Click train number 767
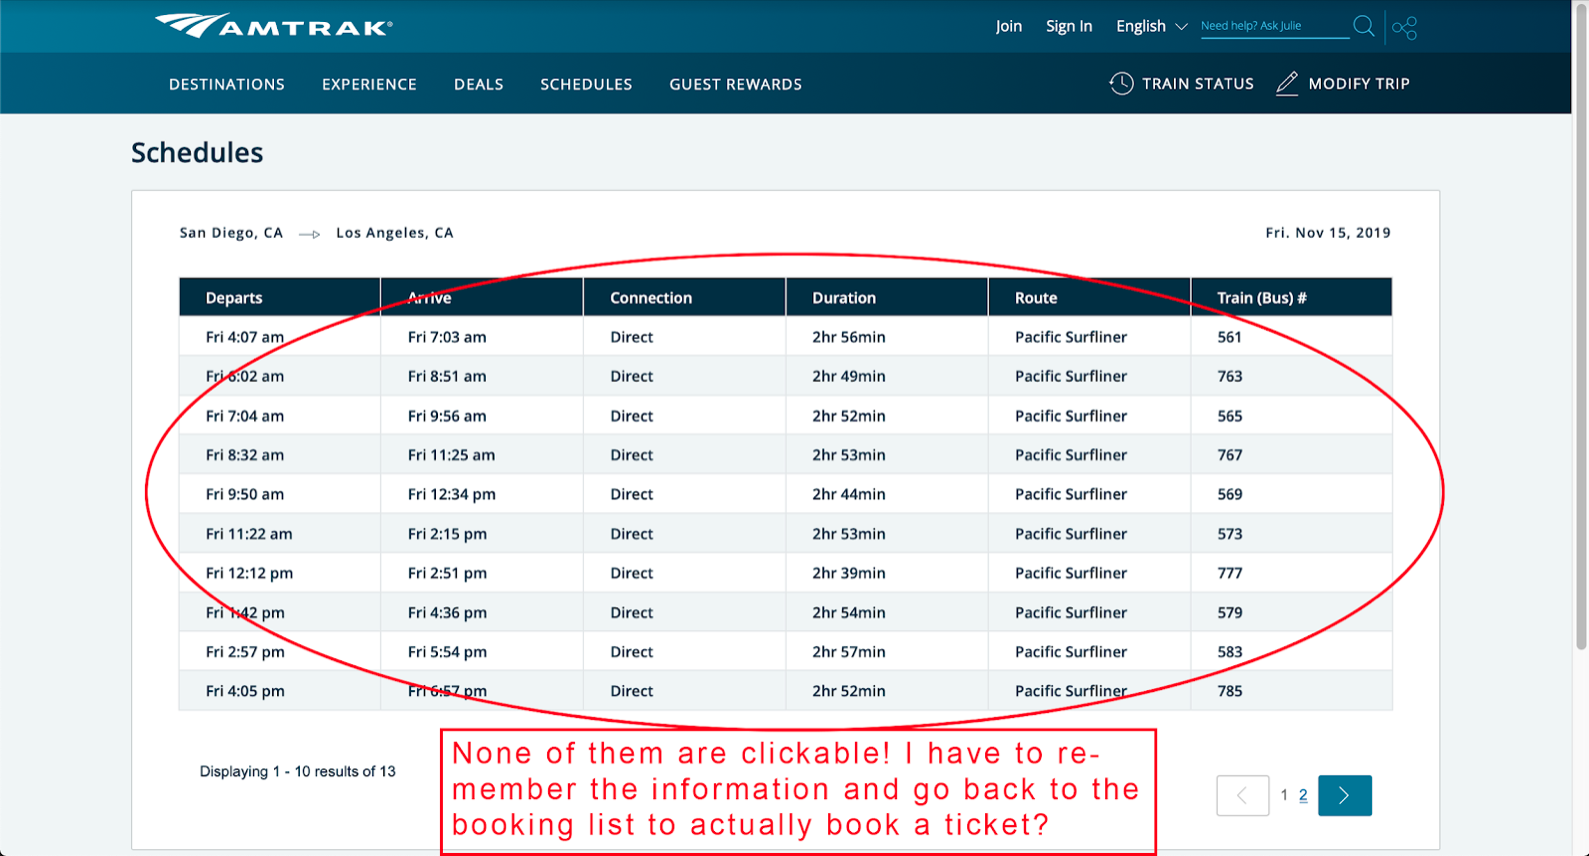The image size is (1589, 856). tap(1229, 455)
